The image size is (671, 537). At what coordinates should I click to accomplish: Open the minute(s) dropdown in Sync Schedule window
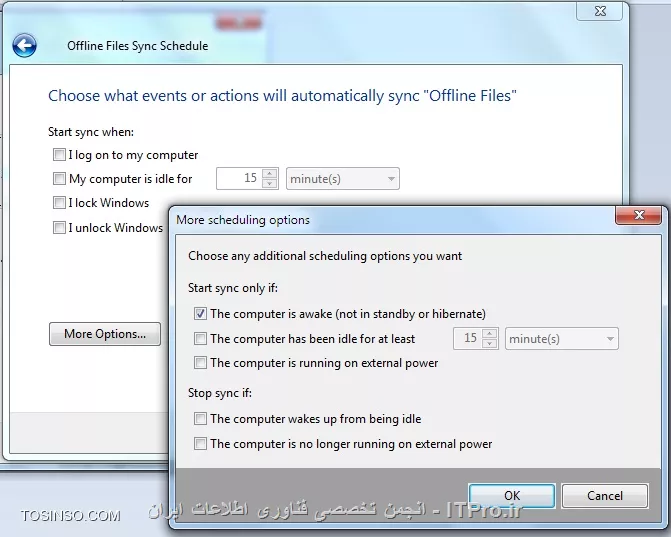pos(343,178)
